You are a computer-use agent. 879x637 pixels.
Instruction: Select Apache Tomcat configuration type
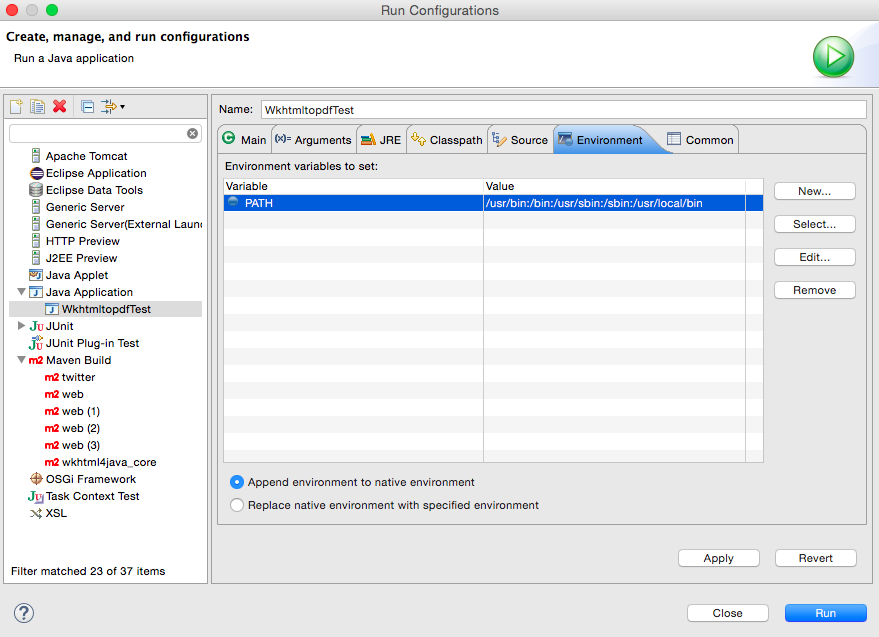(86, 156)
